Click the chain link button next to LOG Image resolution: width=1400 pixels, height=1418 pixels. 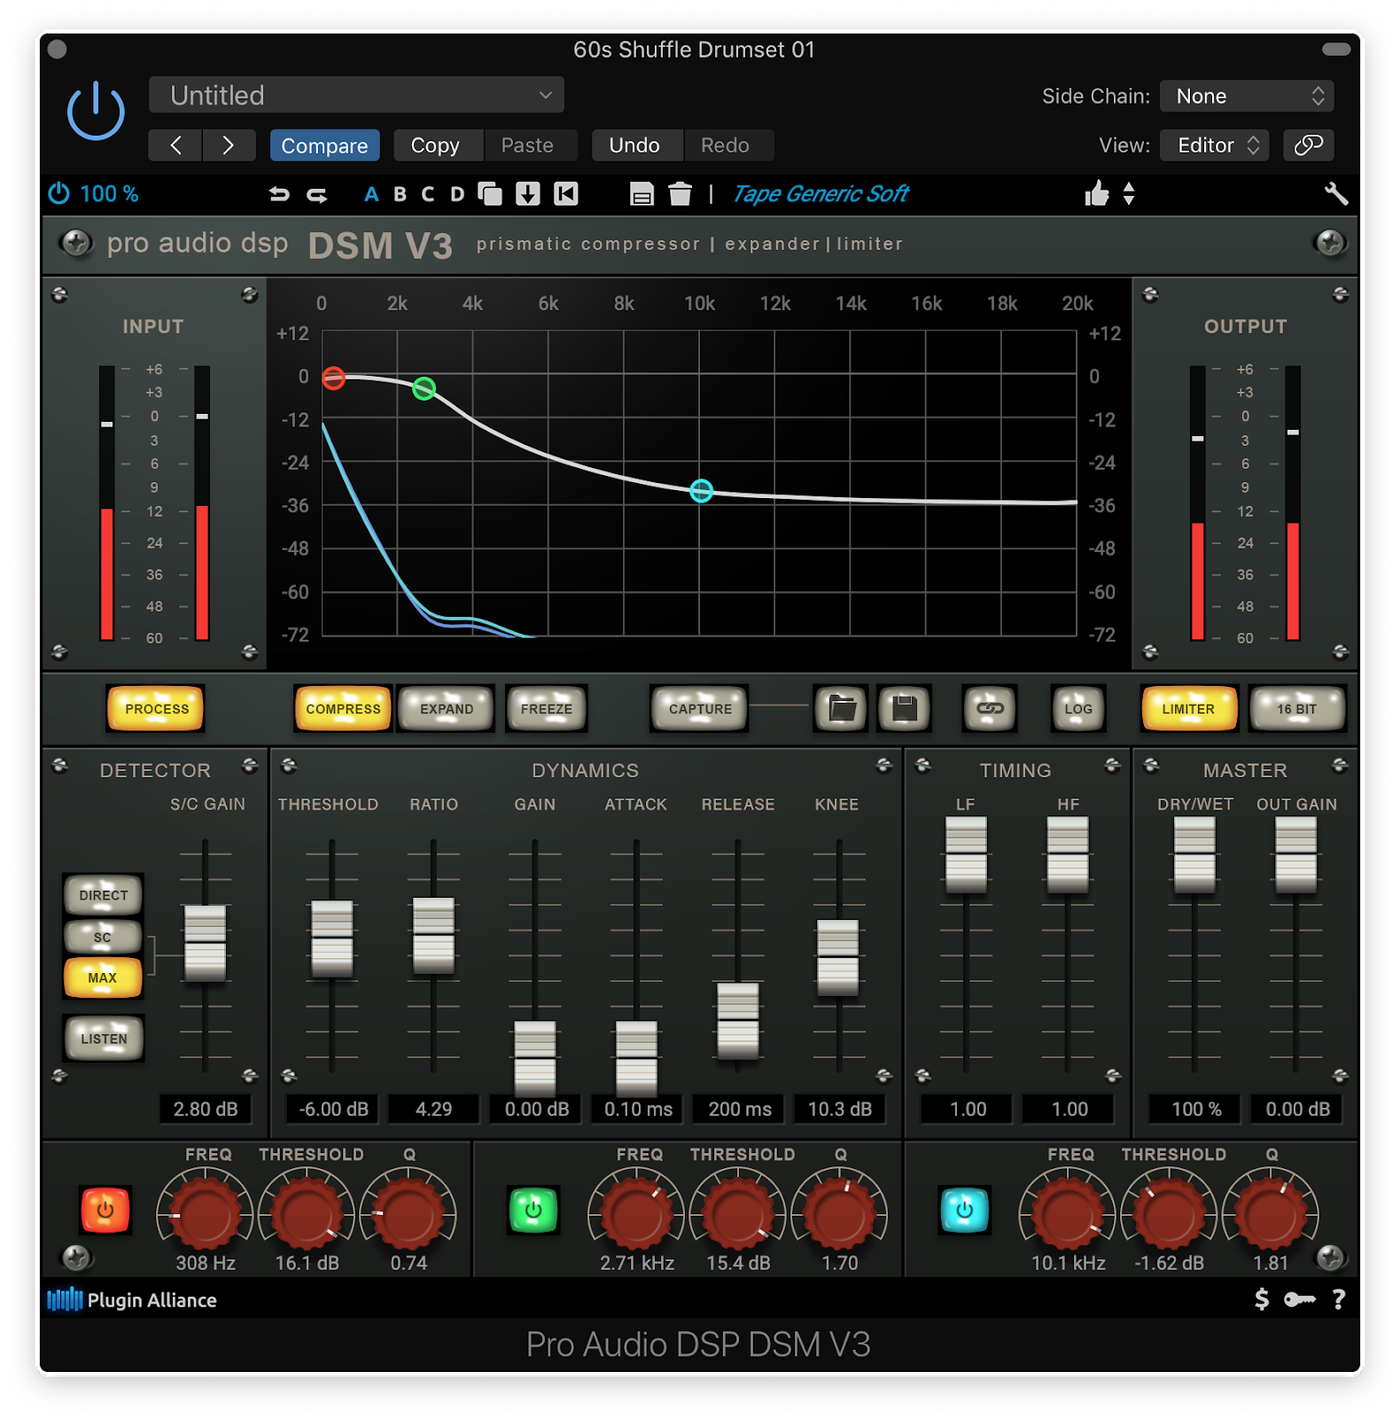(990, 709)
